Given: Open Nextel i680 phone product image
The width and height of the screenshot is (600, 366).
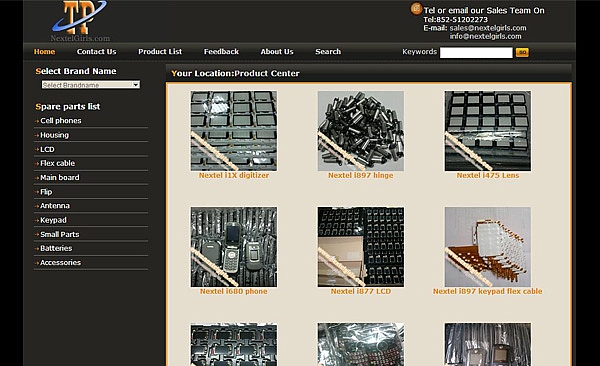Looking at the screenshot, I should (234, 247).
